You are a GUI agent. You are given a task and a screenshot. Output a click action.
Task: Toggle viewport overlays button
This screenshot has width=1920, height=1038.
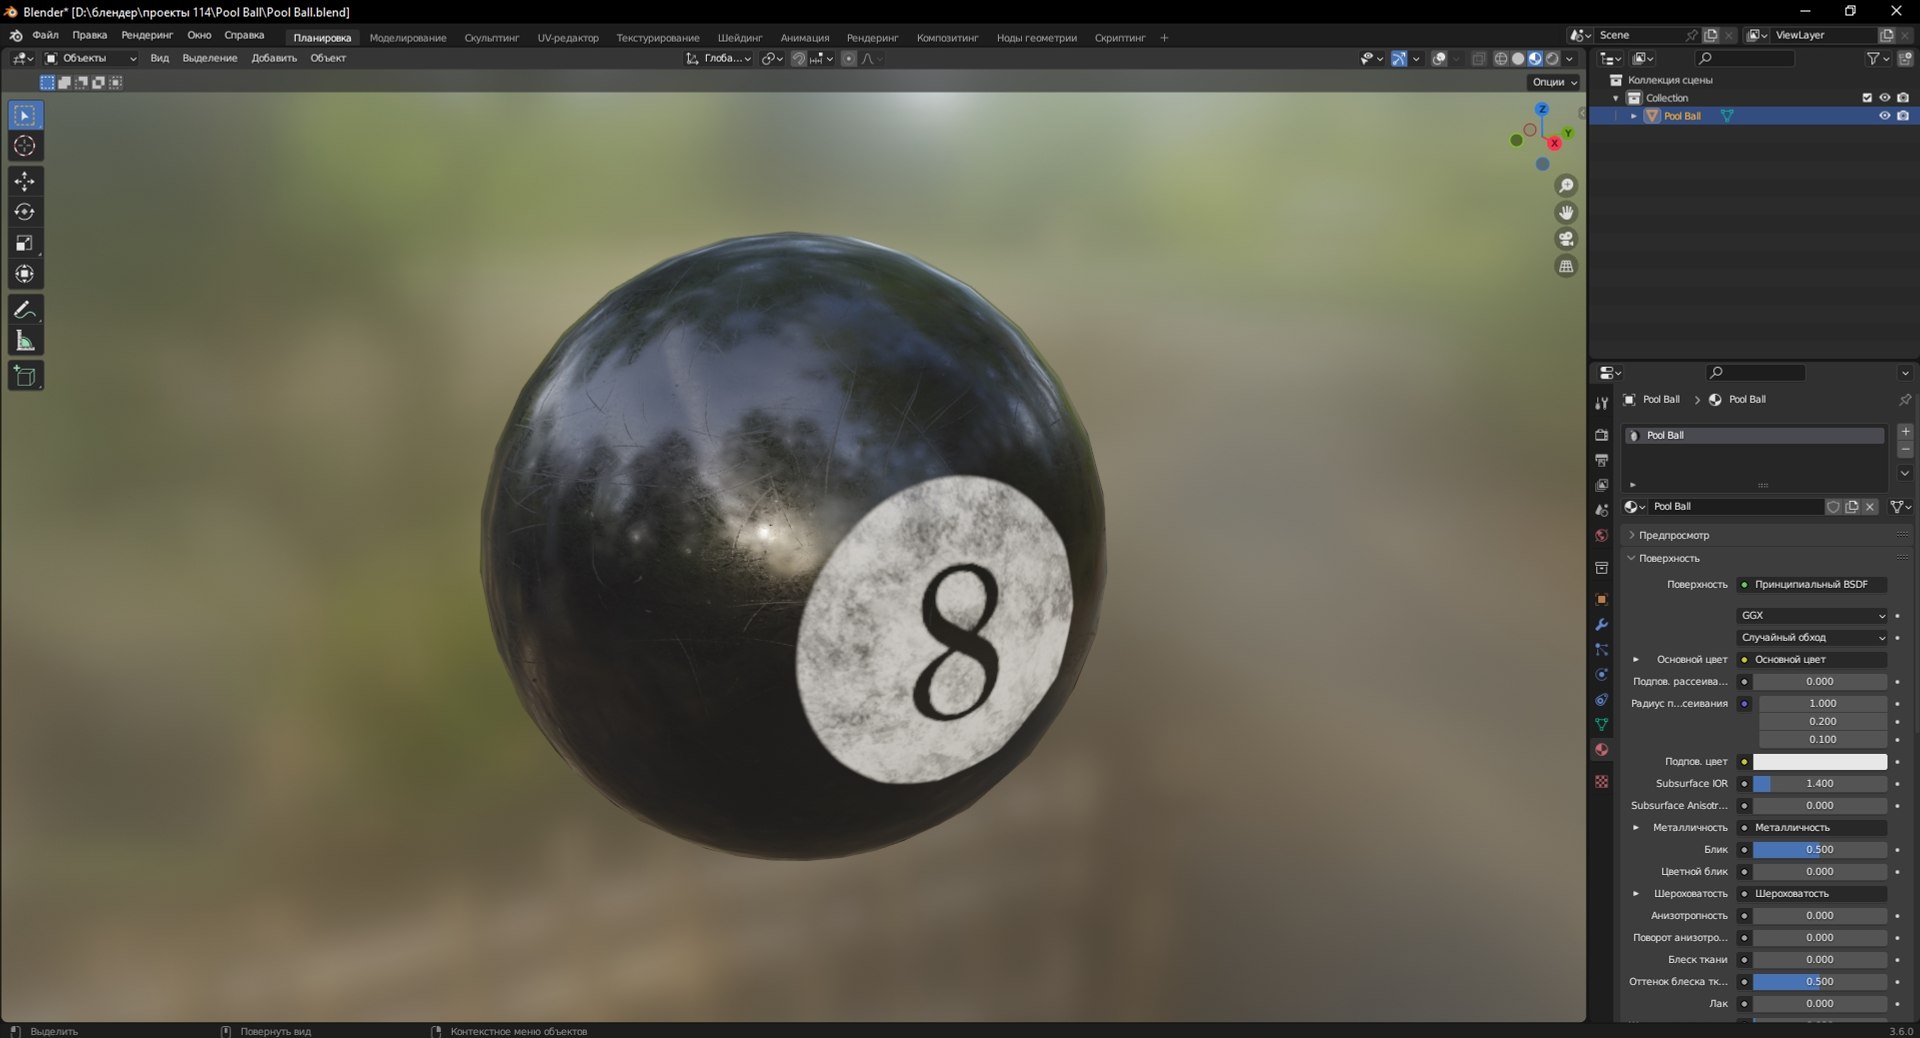coord(1439,59)
